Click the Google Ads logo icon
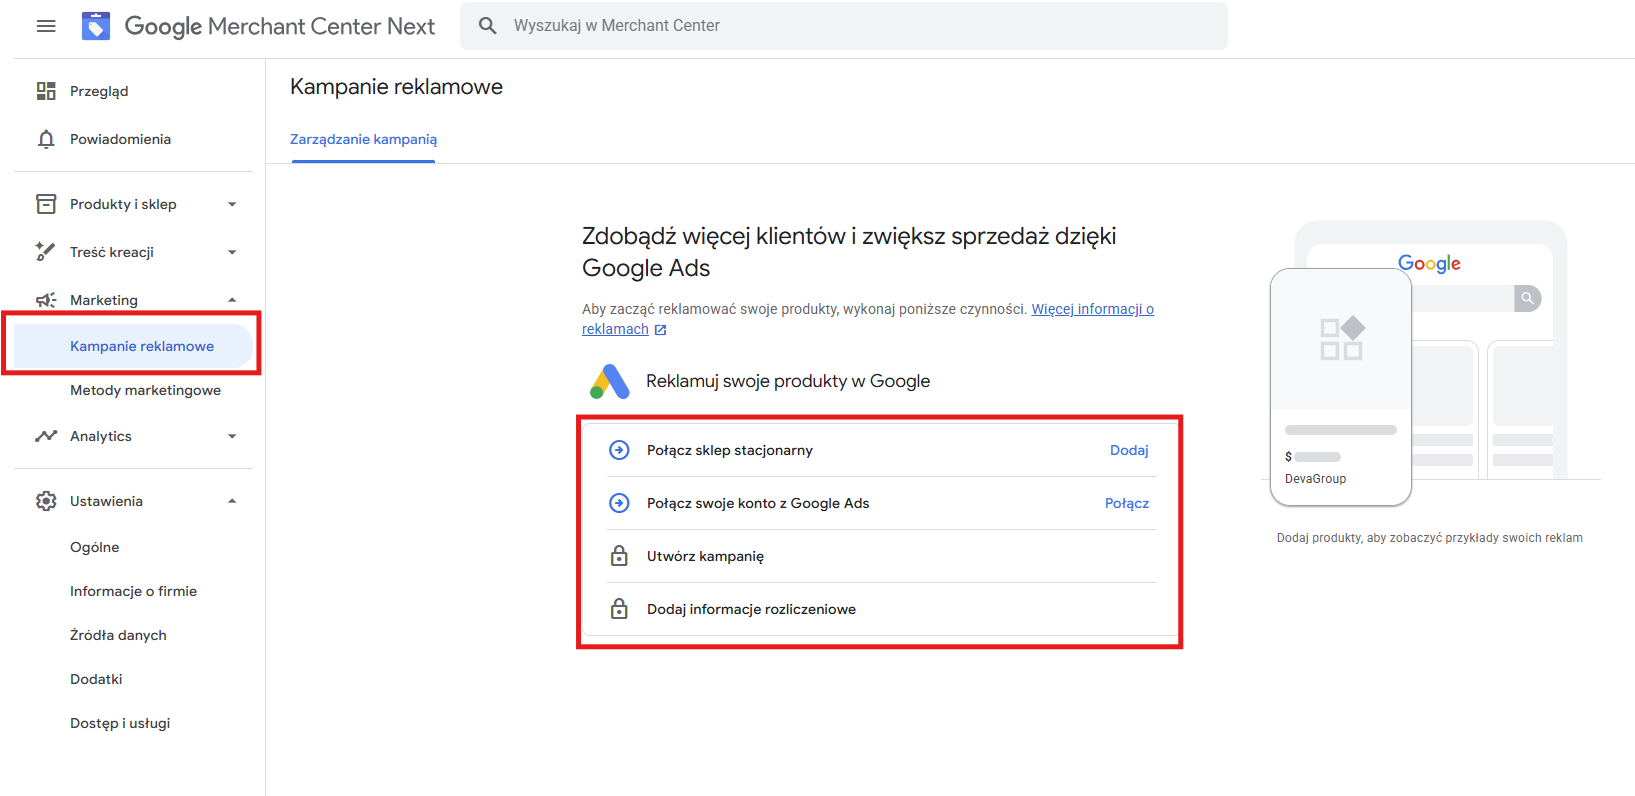 point(610,381)
